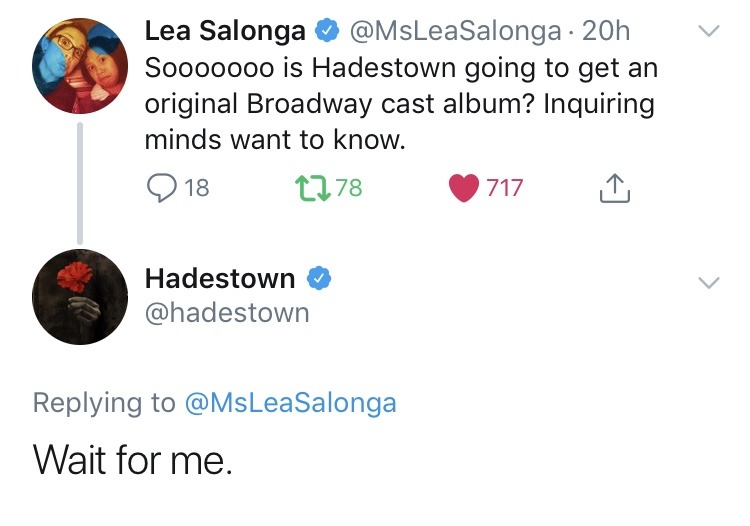Click the reply speech bubble icon
This screenshot has width=750, height=526.
pos(160,187)
